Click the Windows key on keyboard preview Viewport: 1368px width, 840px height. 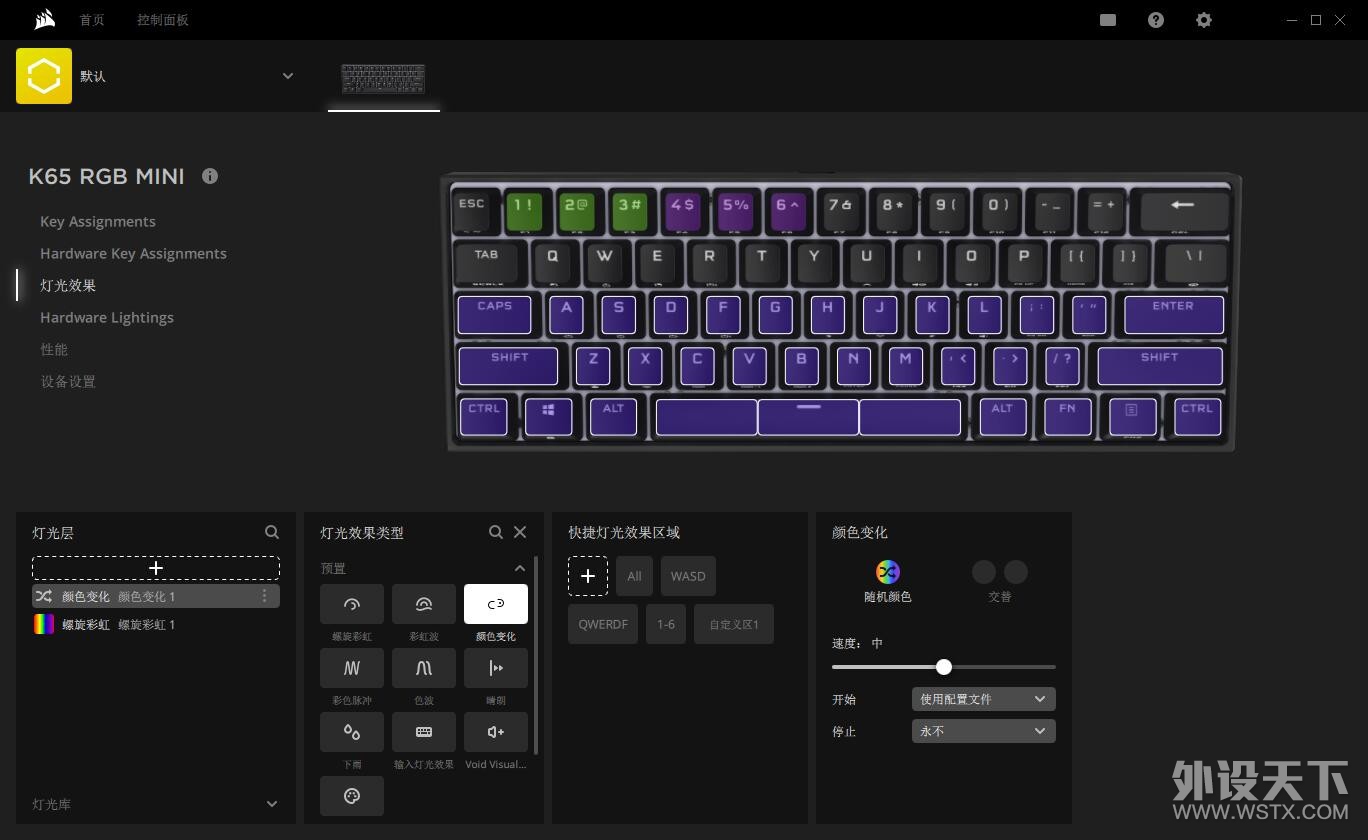click(548, 416)
